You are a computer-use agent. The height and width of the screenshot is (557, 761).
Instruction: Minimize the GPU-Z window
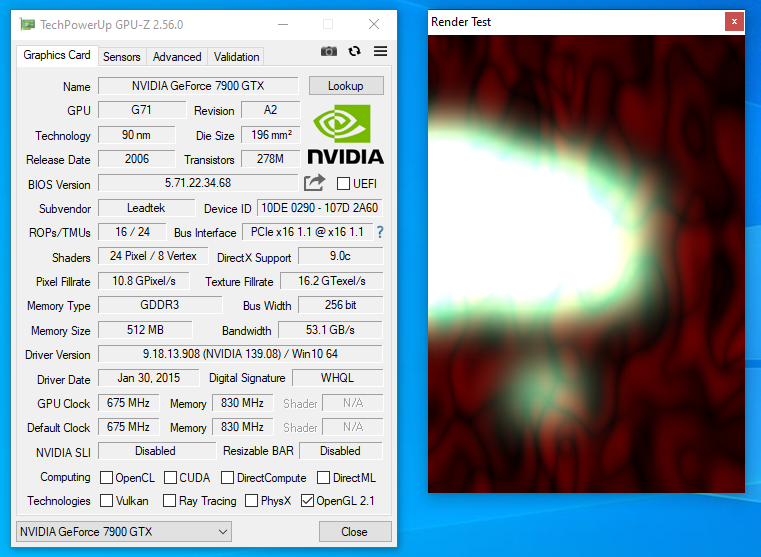point(283,24)
